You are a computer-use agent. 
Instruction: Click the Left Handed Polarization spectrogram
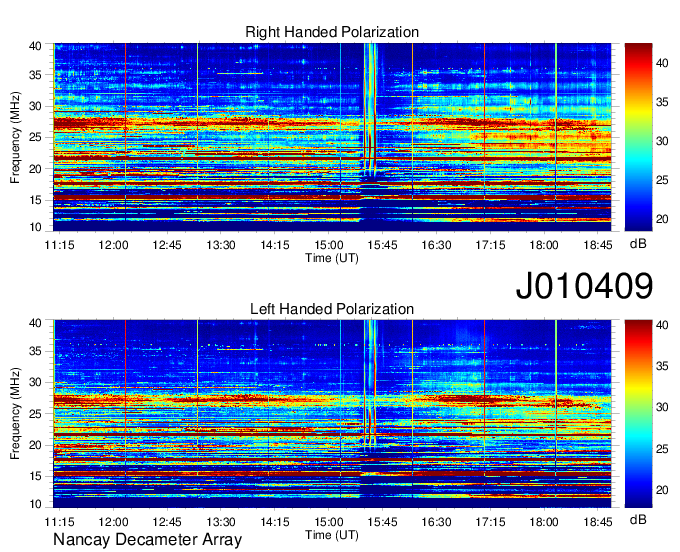click(x=332, y=414)
